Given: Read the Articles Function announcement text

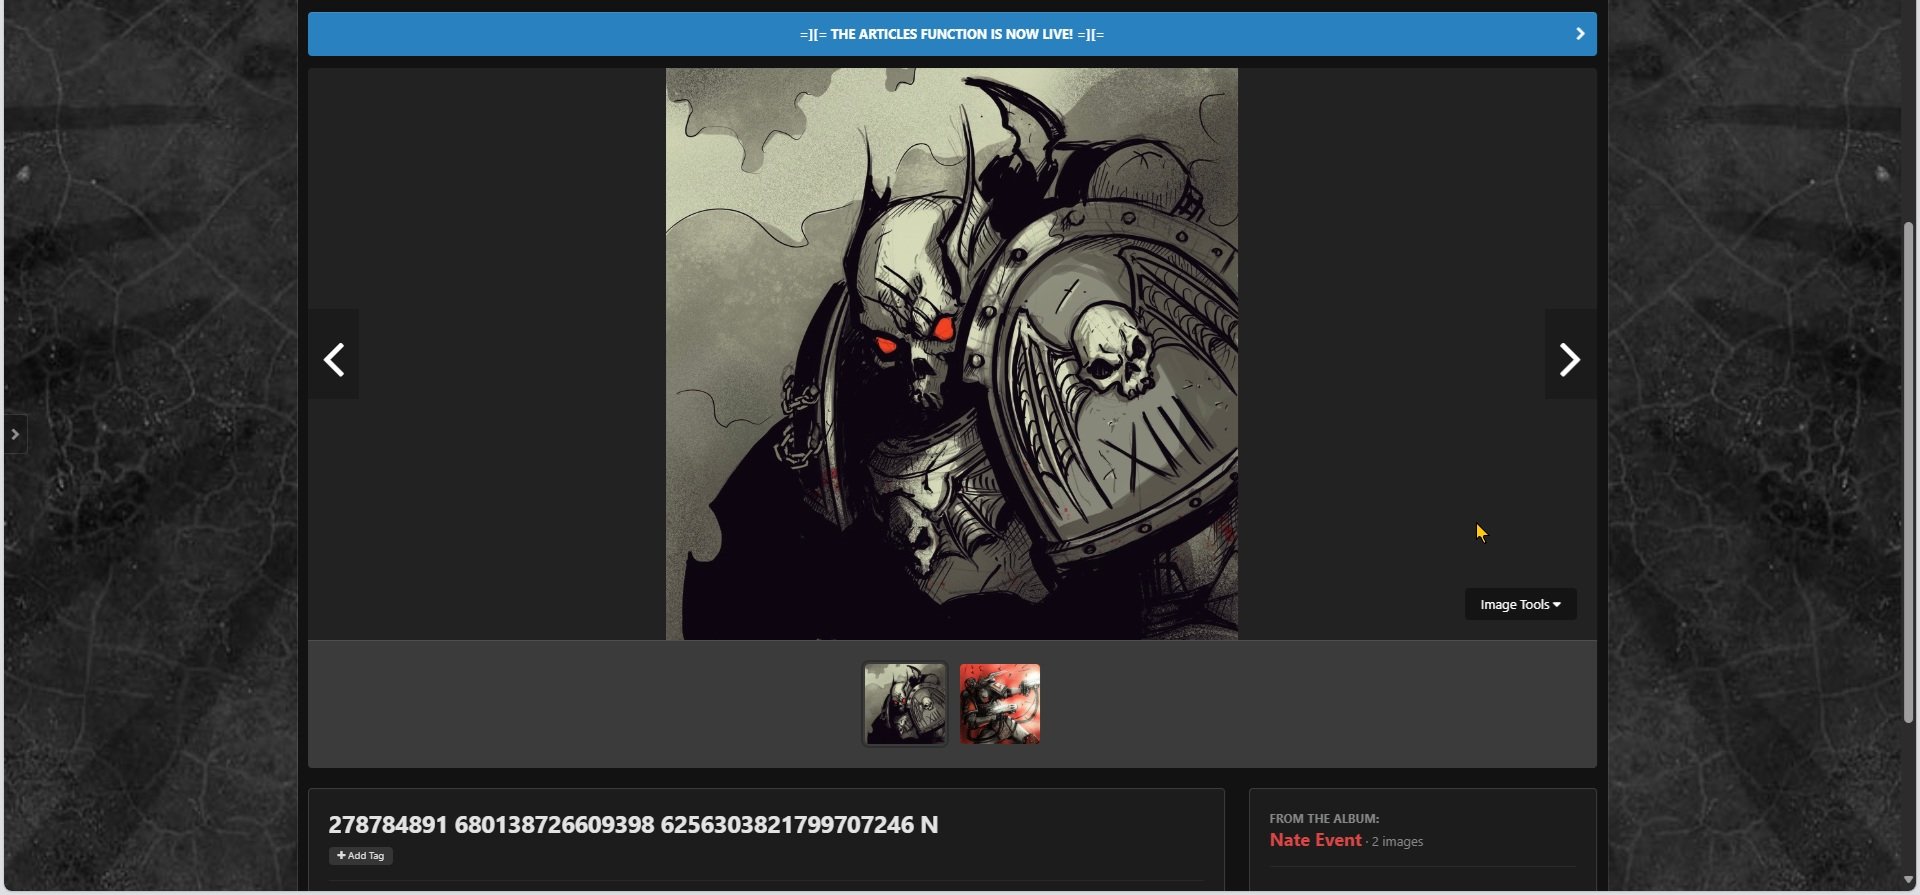Looking at the screenshot, I should [x=951, y=34].
